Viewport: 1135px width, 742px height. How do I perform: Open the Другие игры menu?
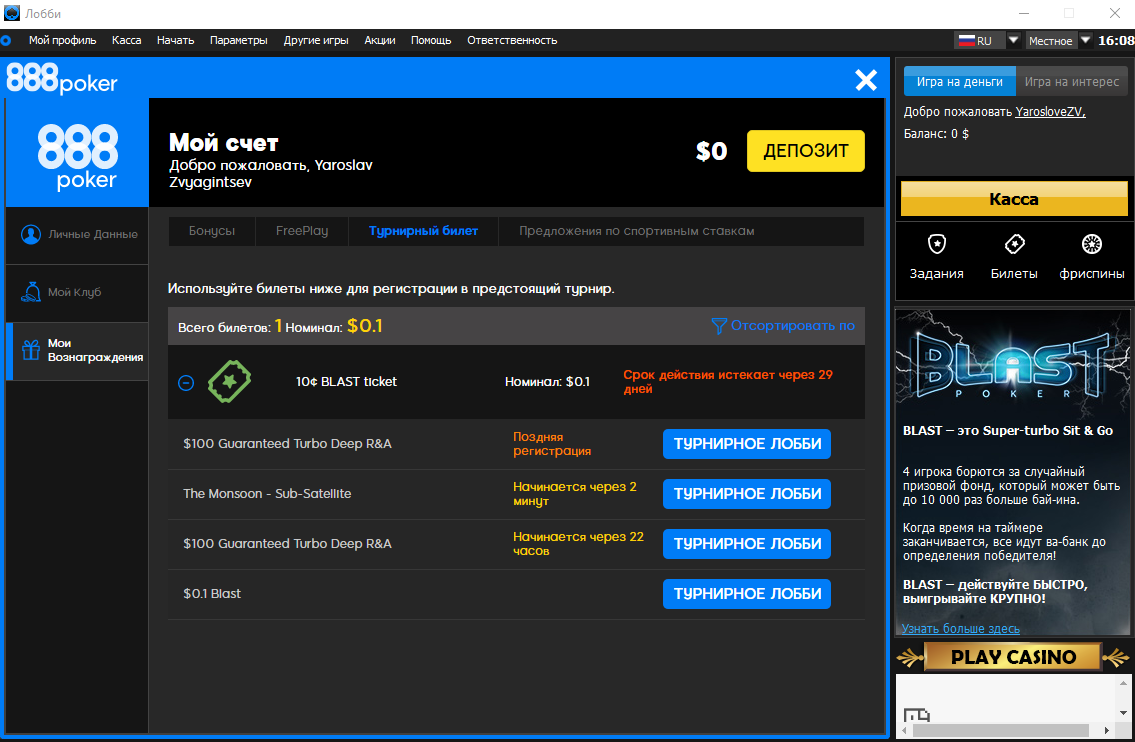point(316,41)
